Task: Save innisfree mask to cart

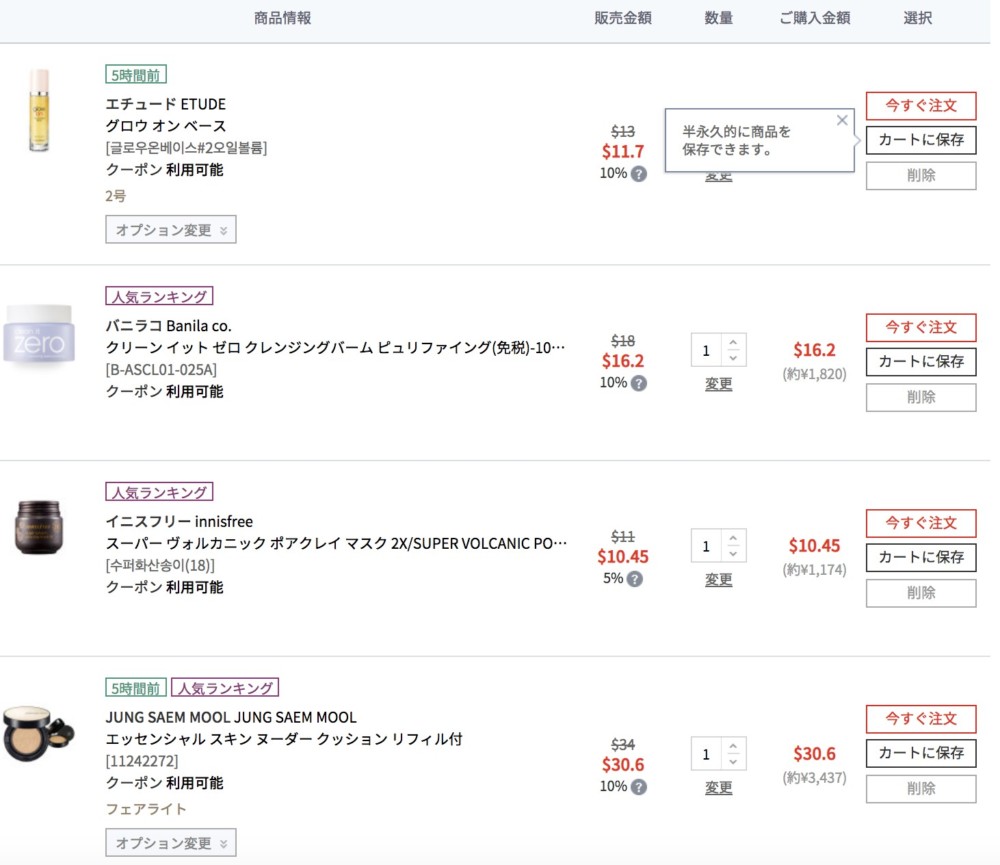Action: coord(921,558)
